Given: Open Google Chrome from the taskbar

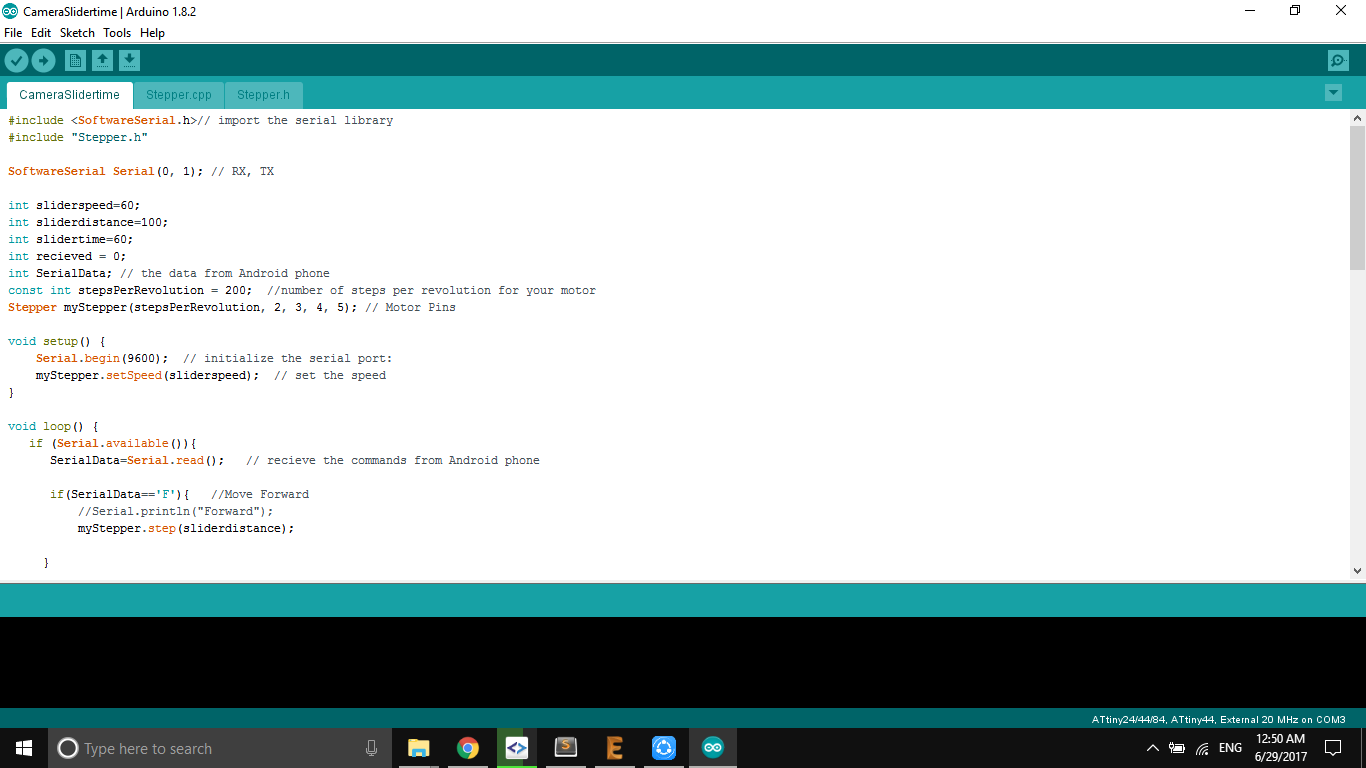Looking at the screenshot, I should coord(467,748).
